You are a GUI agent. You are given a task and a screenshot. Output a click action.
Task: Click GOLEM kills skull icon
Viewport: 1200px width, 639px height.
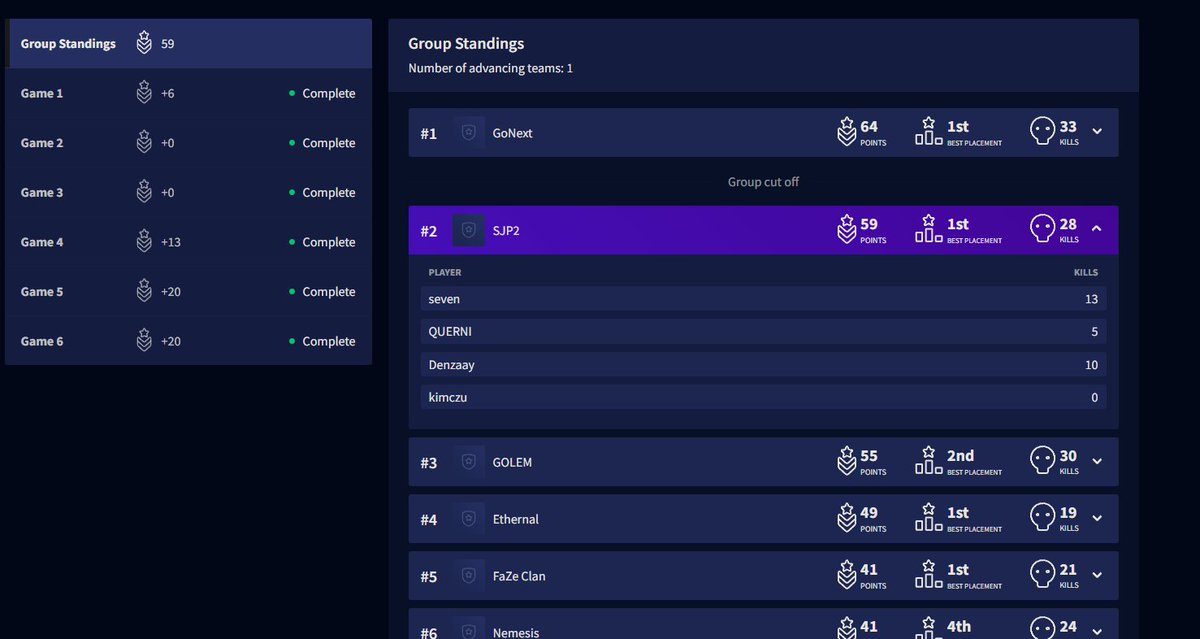pyautogui.click(x=1042, y=460)
